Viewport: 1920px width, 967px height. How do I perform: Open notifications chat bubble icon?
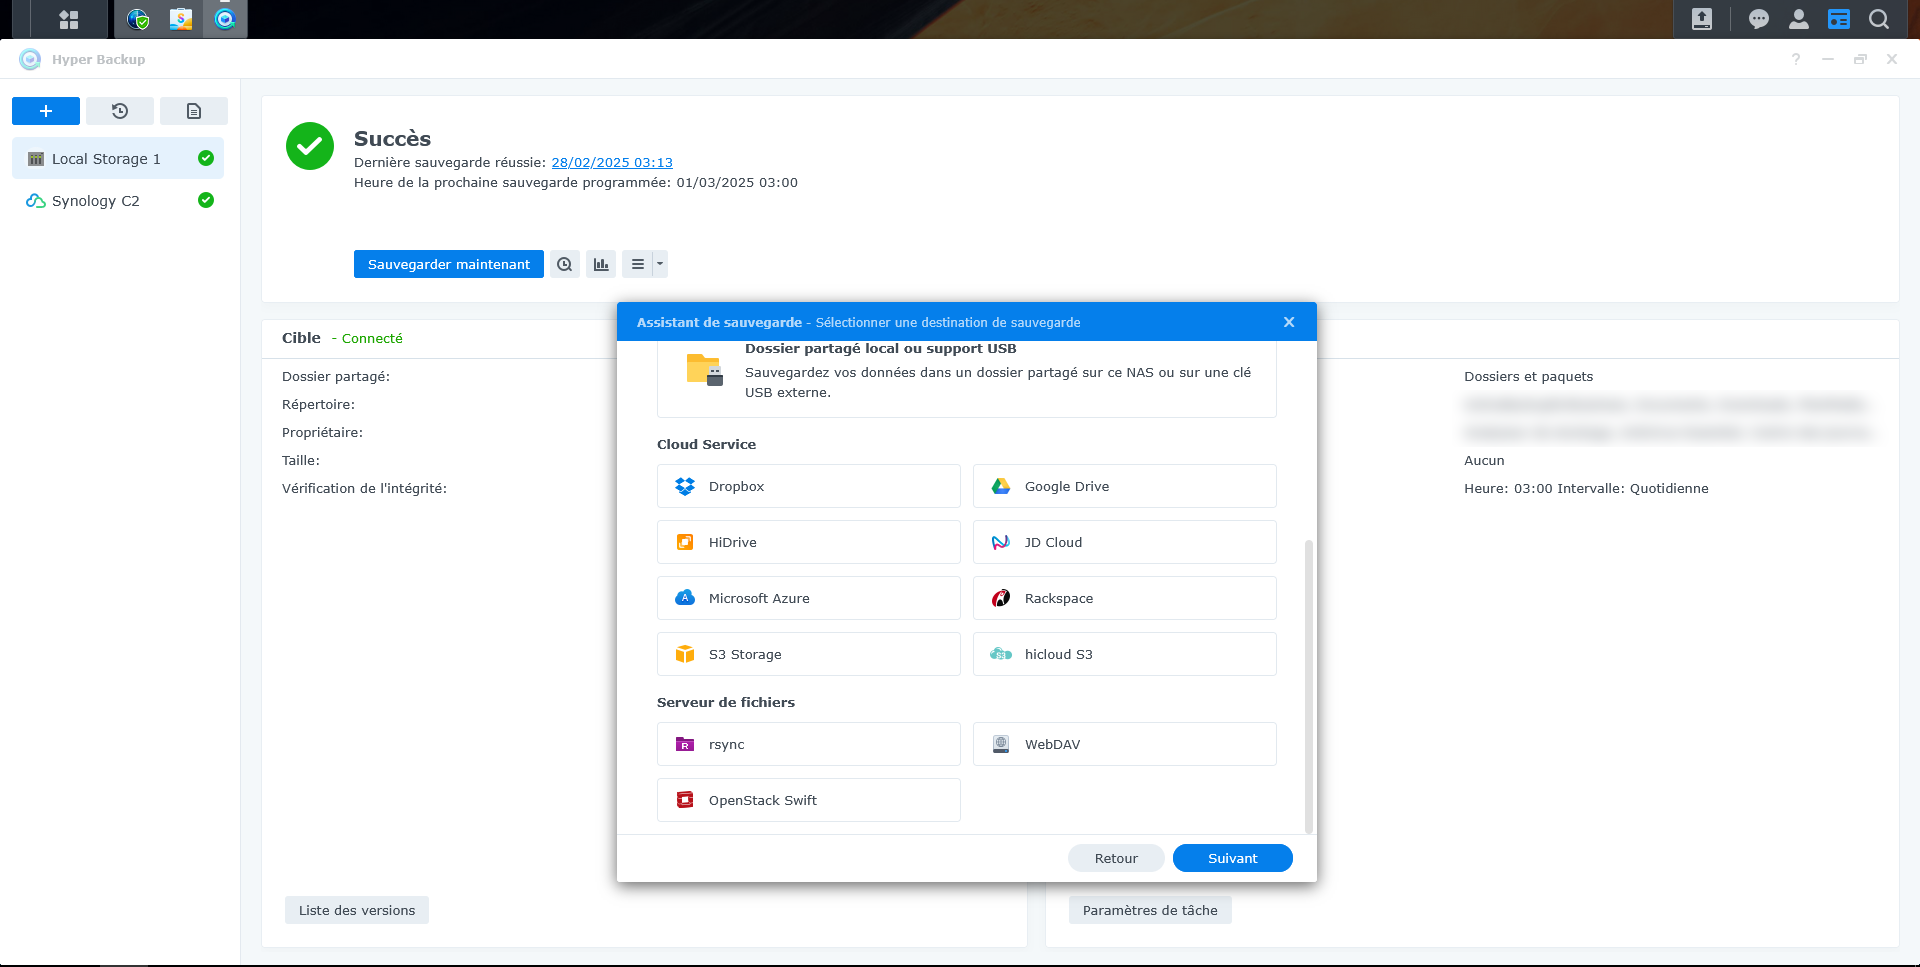pyautogui.click(x=1759, y=19)
